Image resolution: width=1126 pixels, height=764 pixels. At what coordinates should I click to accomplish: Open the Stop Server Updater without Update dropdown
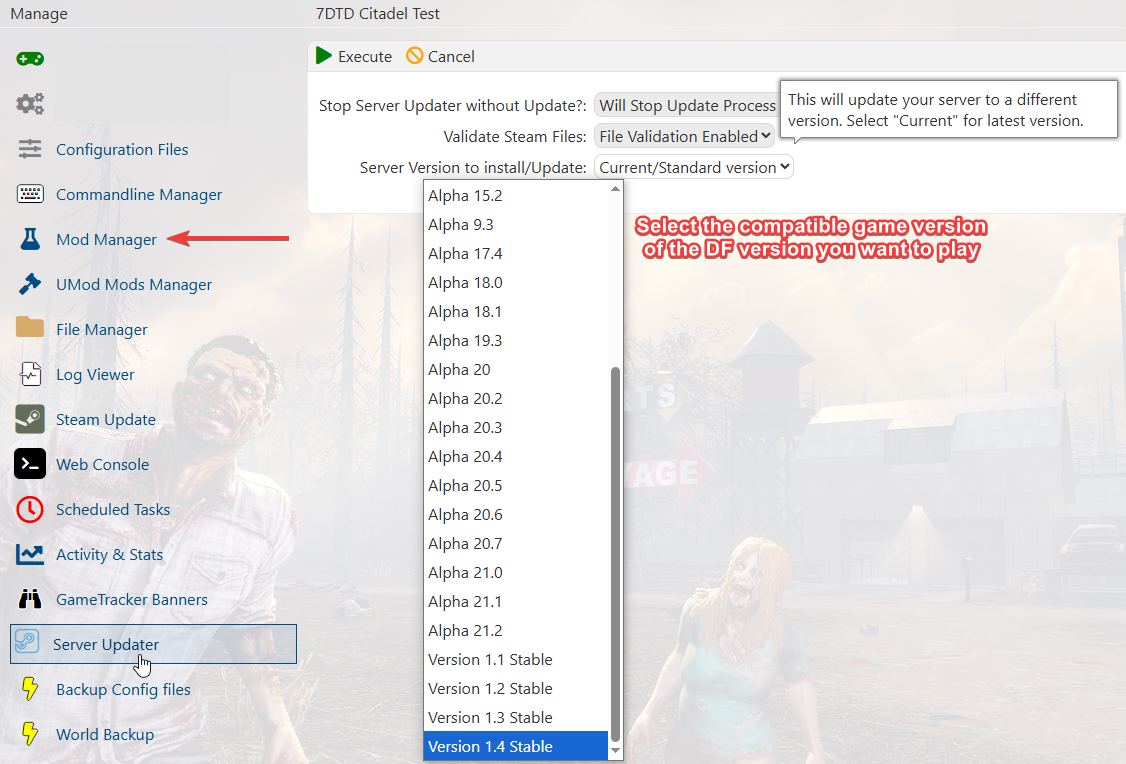687,106
